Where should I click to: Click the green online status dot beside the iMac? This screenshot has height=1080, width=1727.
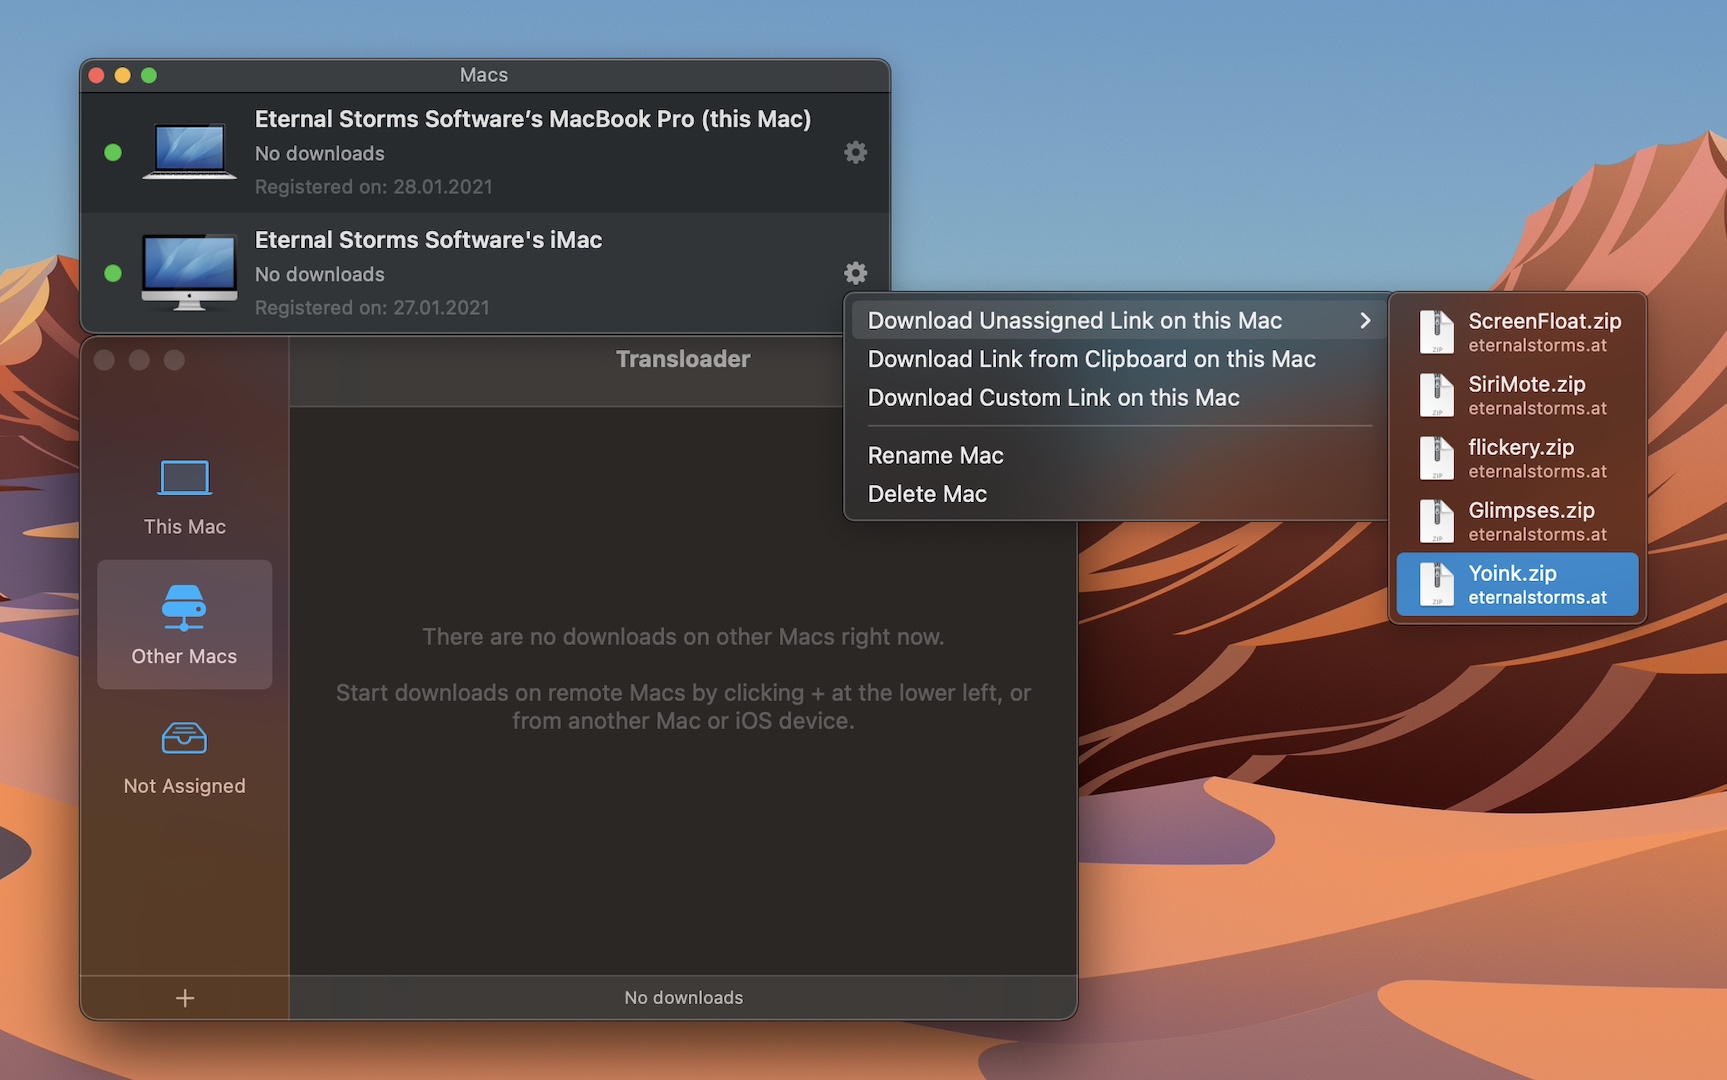[x=113, y=273]
